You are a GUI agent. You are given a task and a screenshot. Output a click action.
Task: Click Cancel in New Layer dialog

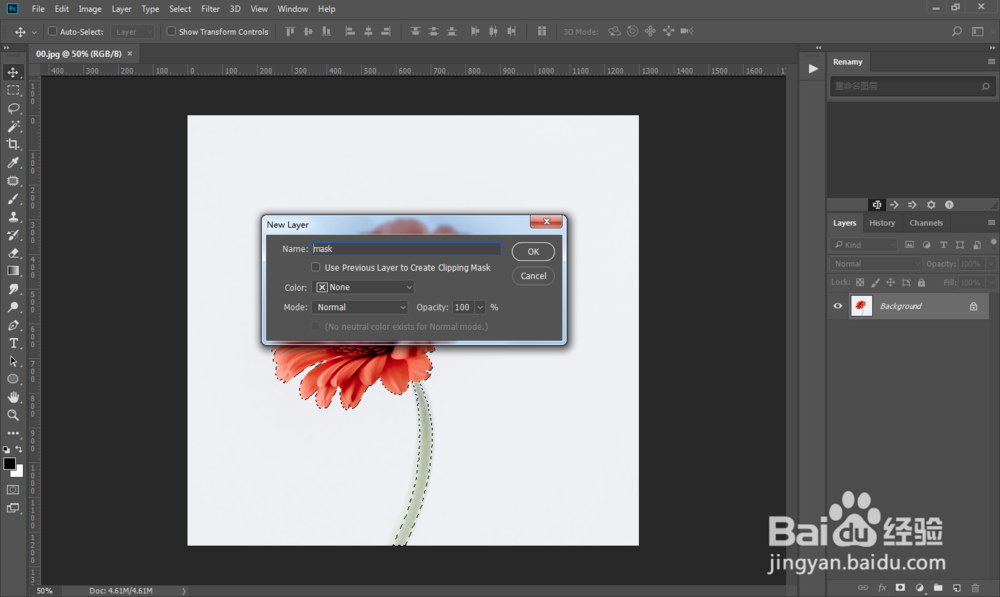(533, 276)
